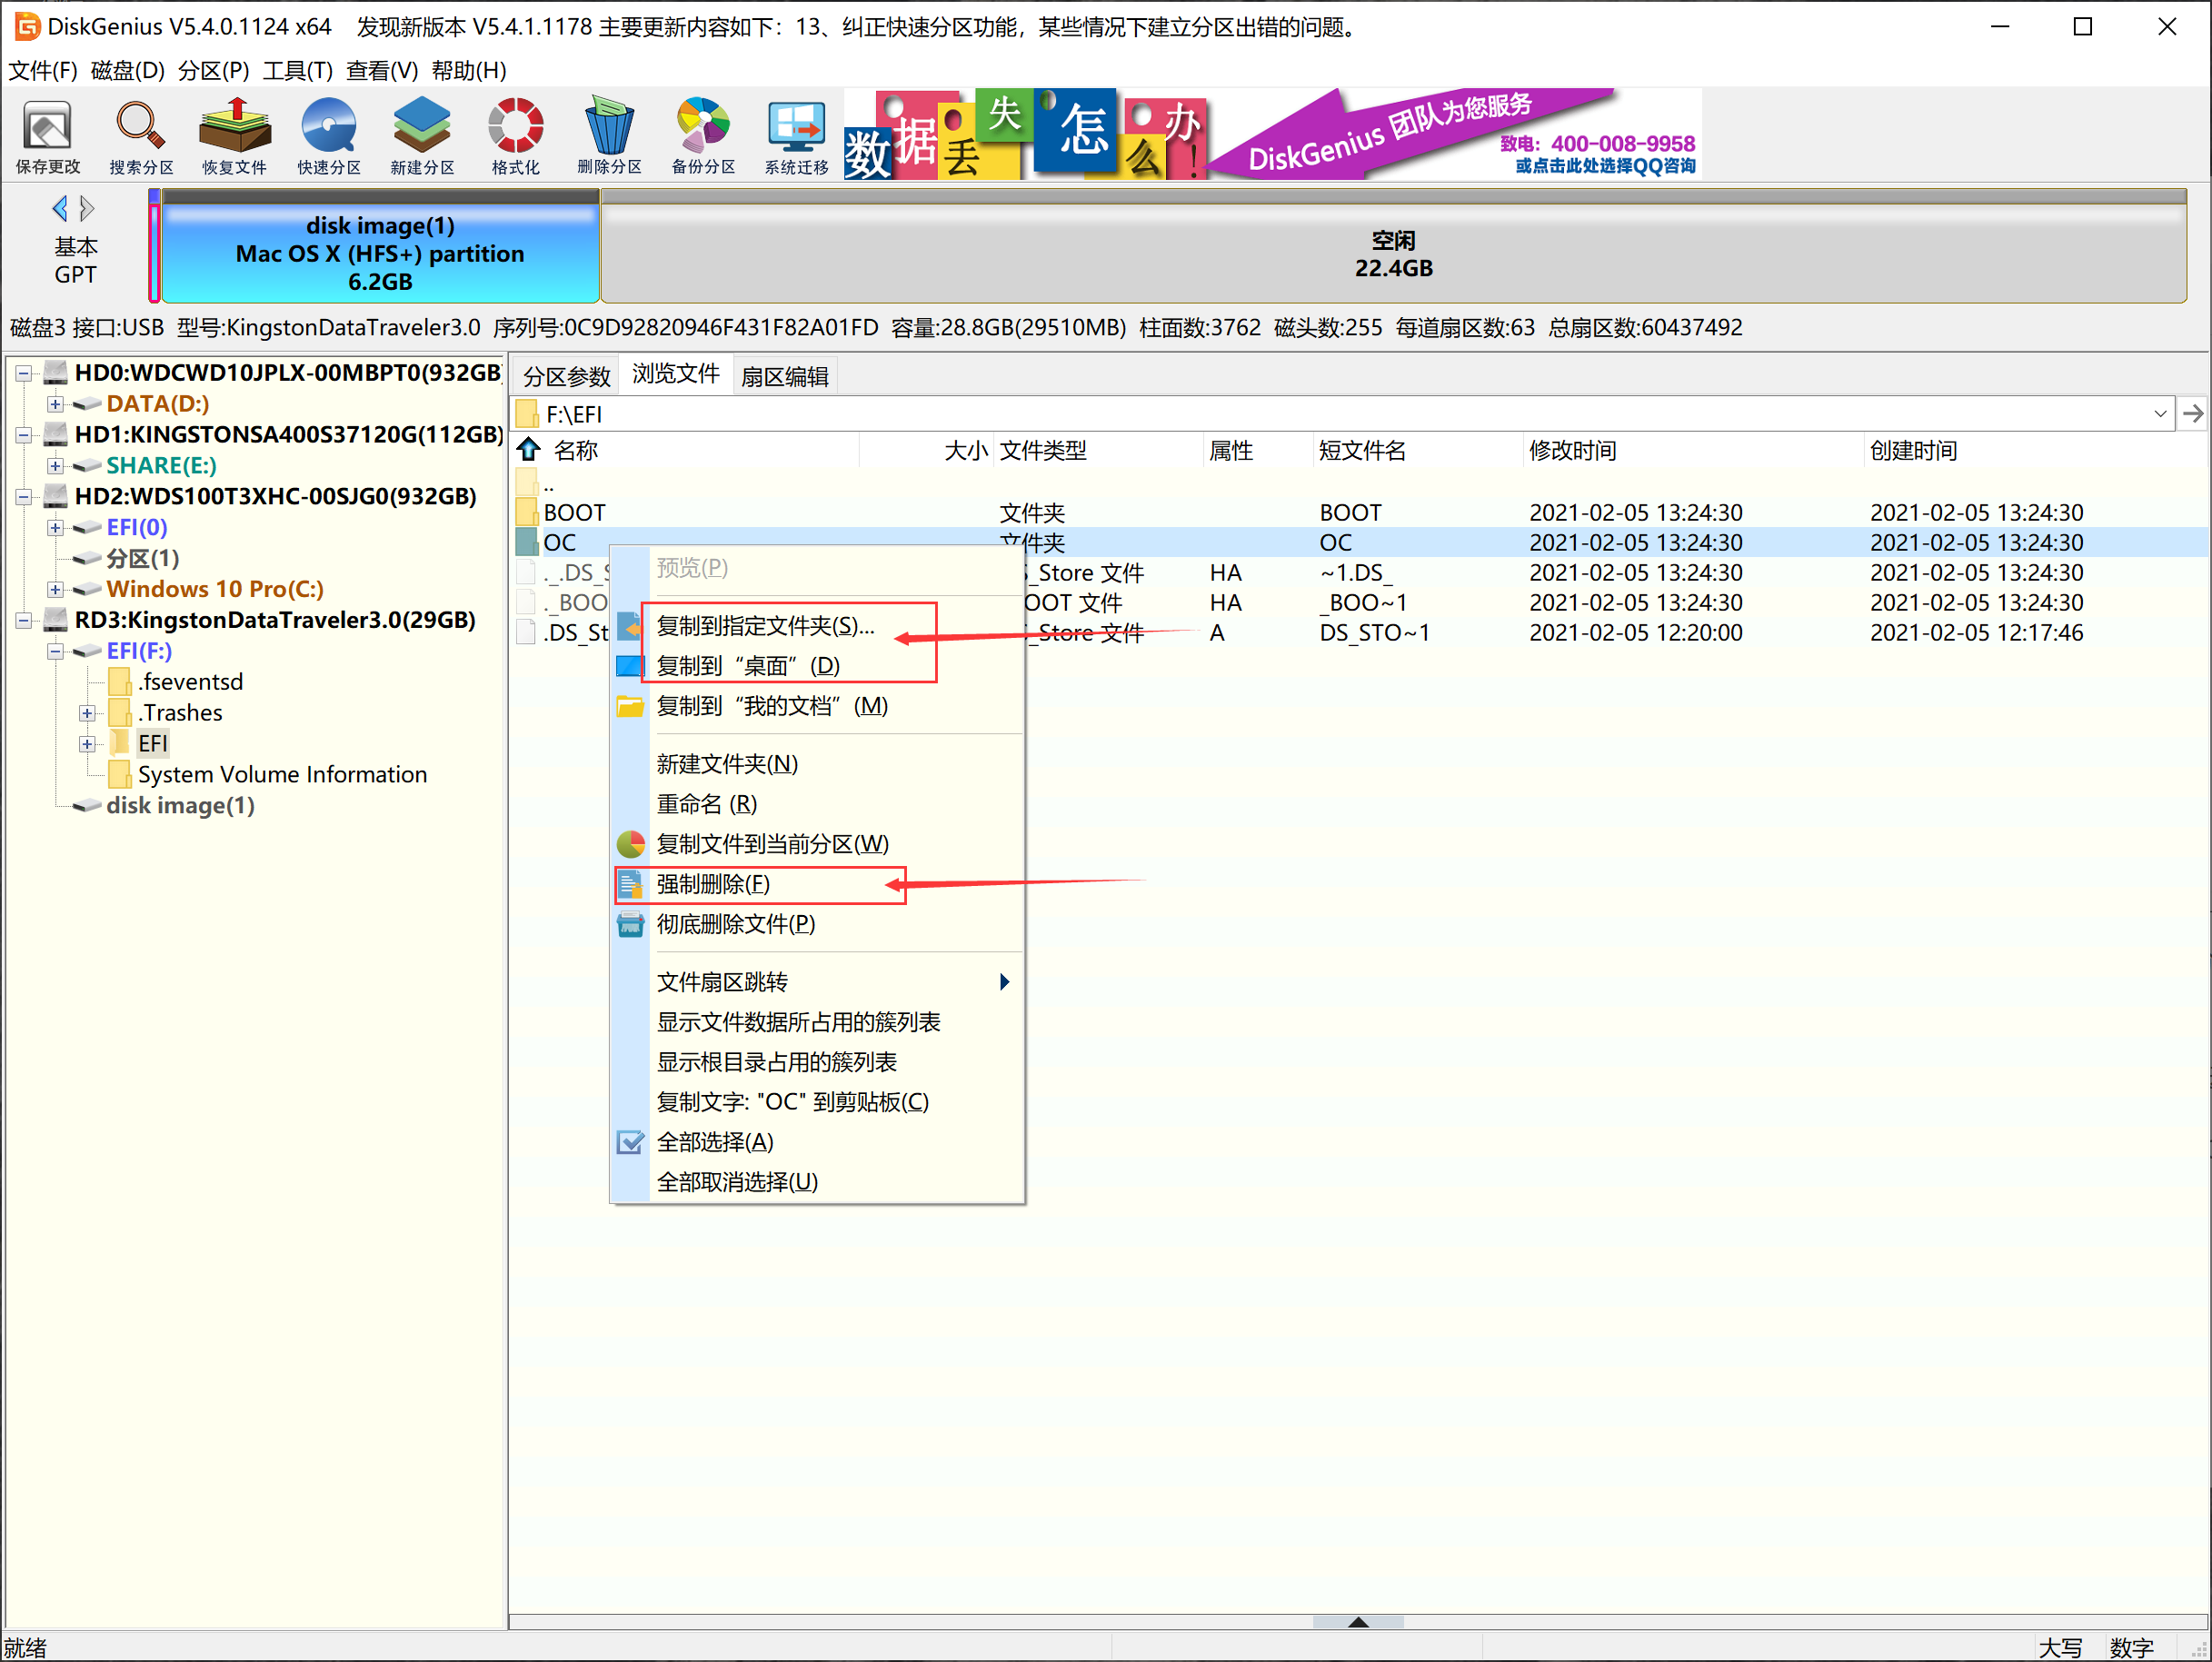Click the New Partition (新建分区) icon
Image resolution: width=2212 pixels, height=1662 pixels.
coord(422,137)
